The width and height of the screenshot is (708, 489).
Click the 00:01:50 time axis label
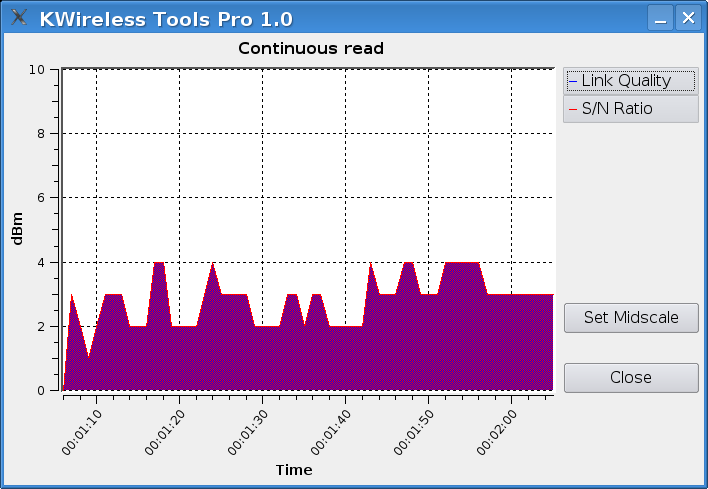pyautogui.click(x=414, y=432)
